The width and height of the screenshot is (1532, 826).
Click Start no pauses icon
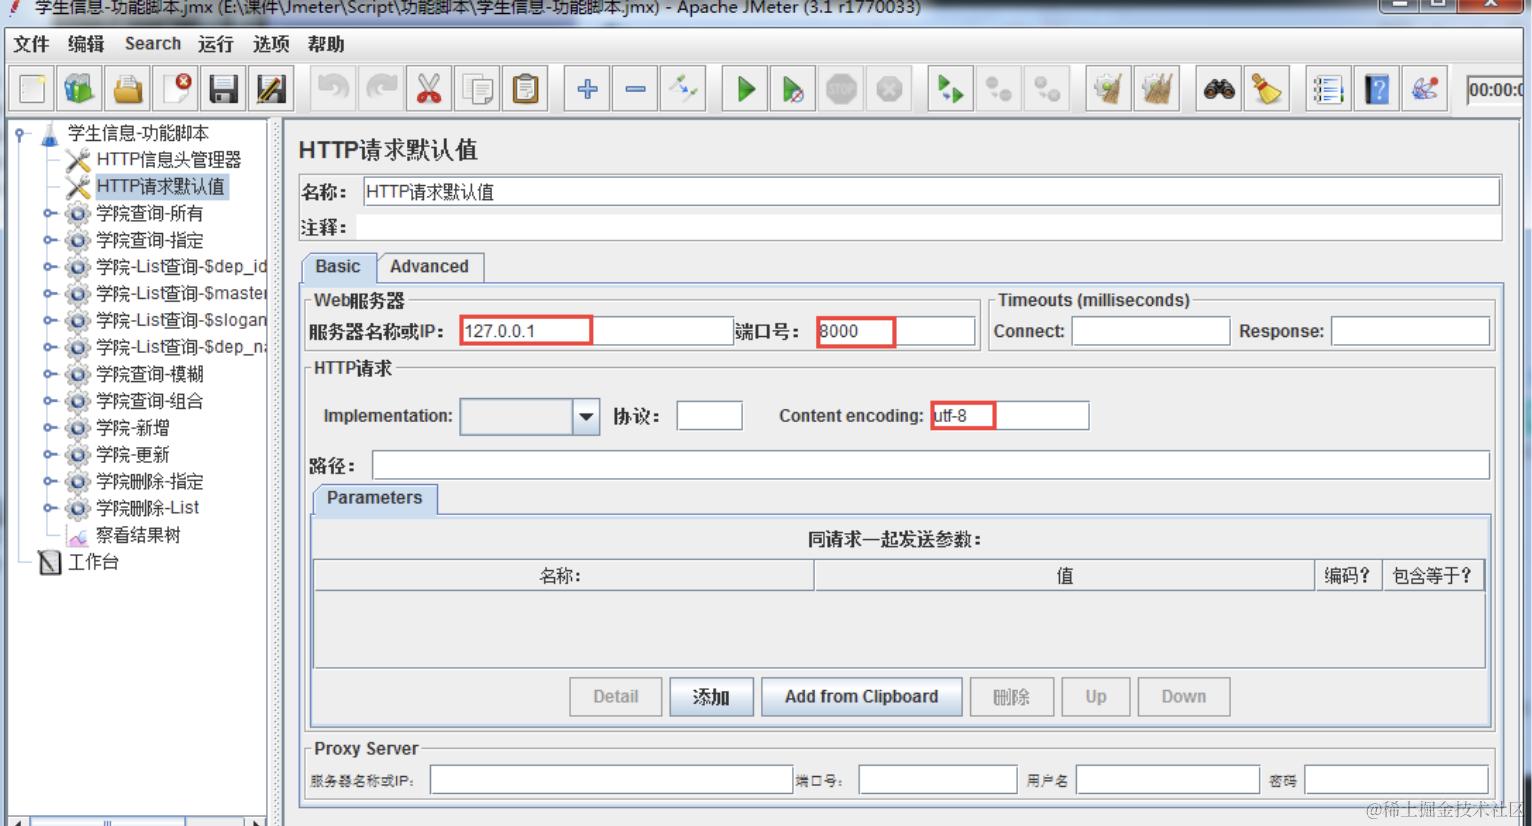click(793, 89)
